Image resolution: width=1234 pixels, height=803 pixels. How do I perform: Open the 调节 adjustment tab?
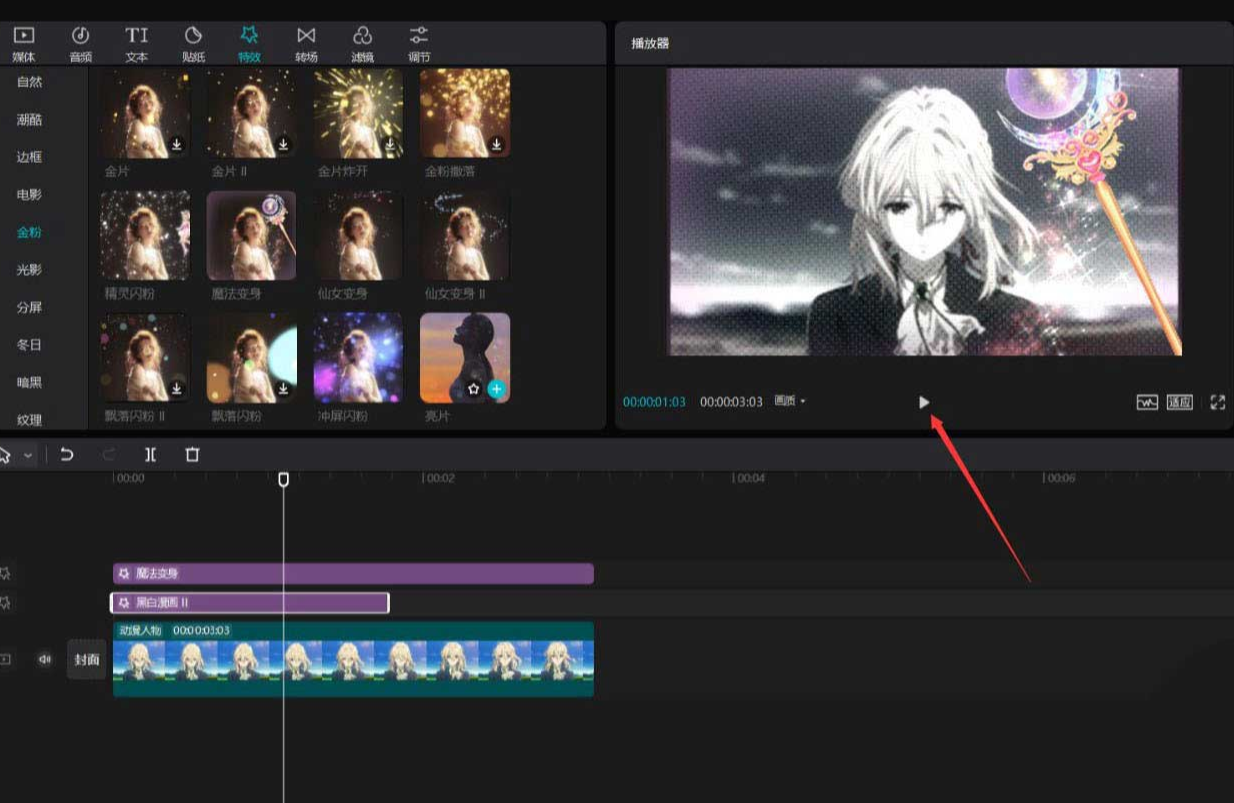pyautogui.click(x=419, y=44)
